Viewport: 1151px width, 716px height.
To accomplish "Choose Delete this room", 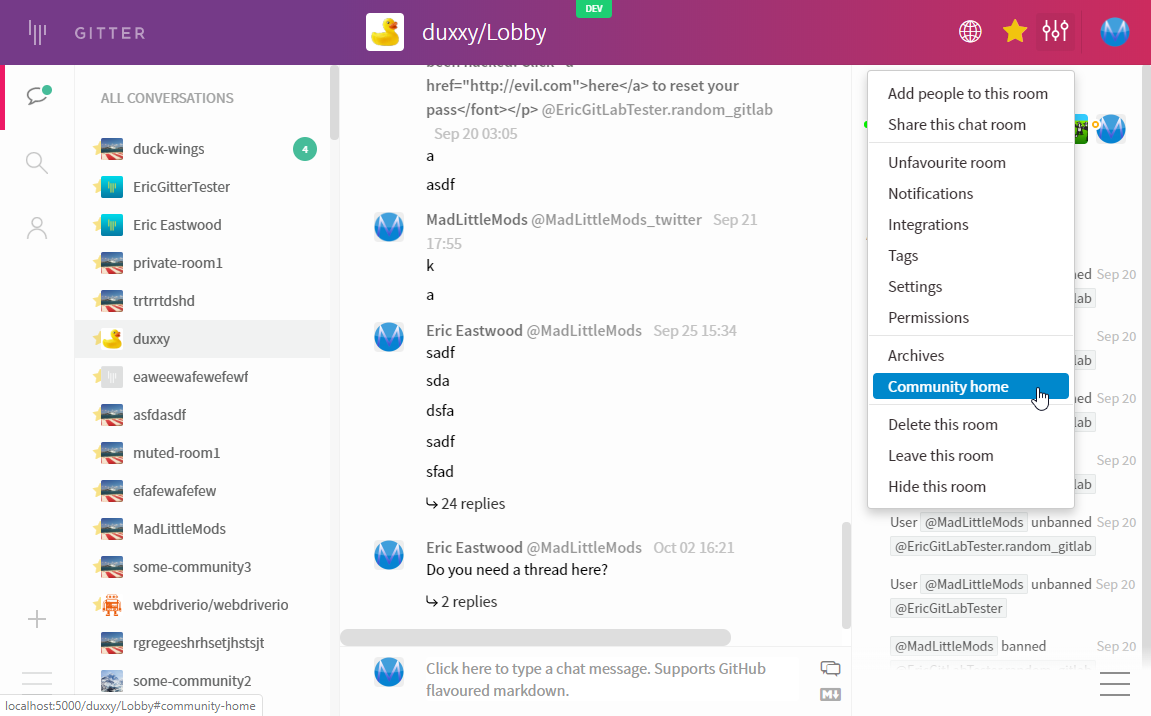I will click(x=970, y=424).
